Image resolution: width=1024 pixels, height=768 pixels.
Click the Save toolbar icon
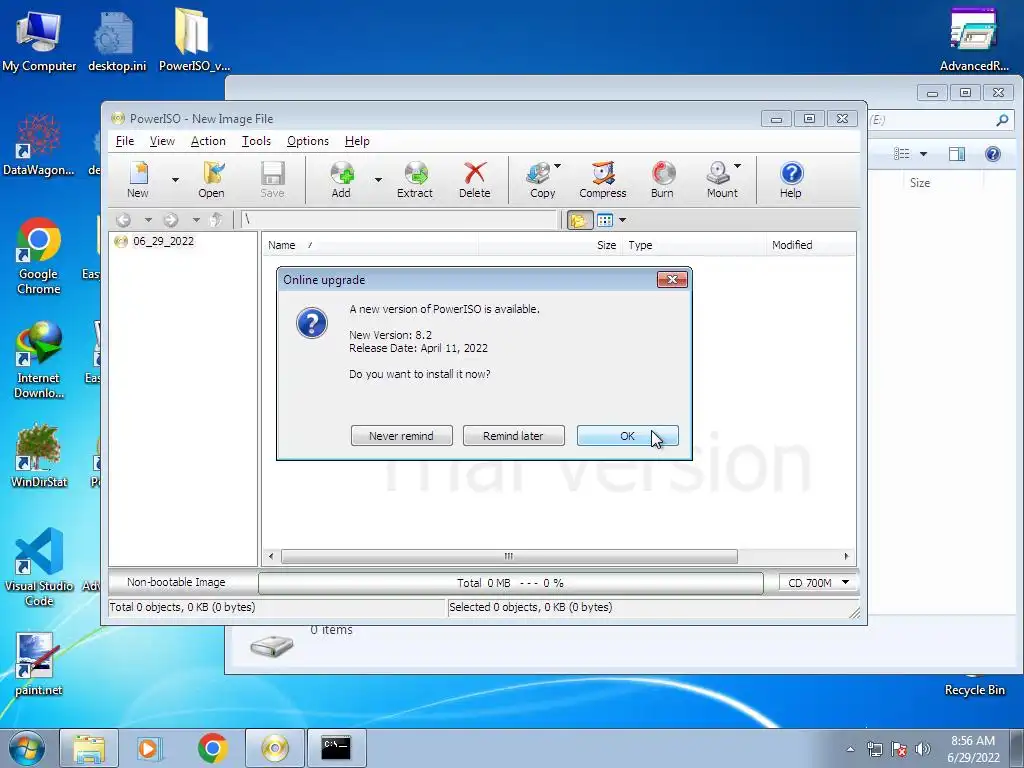(x=272, y=179)
